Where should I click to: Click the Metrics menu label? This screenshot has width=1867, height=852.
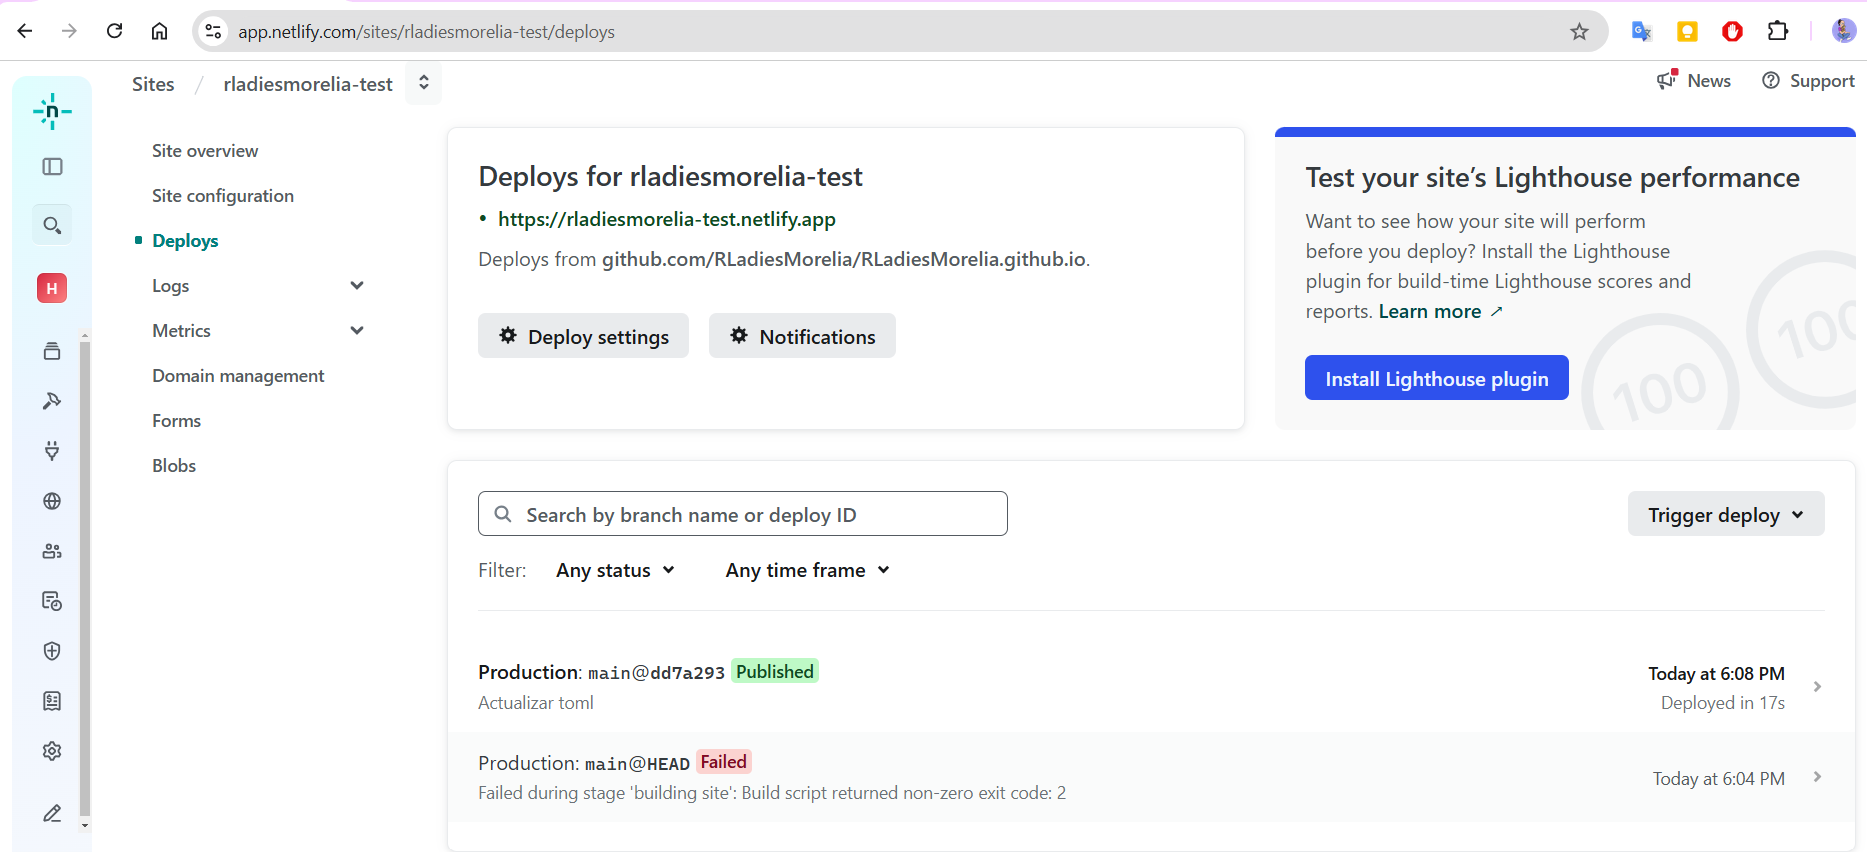point(181,330)
